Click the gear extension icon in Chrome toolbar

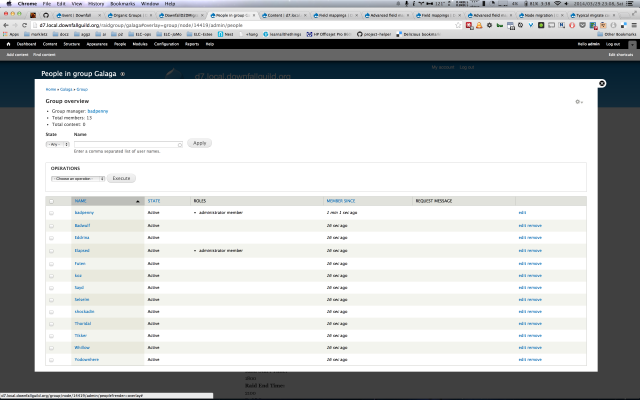click(x=489, y=25)
